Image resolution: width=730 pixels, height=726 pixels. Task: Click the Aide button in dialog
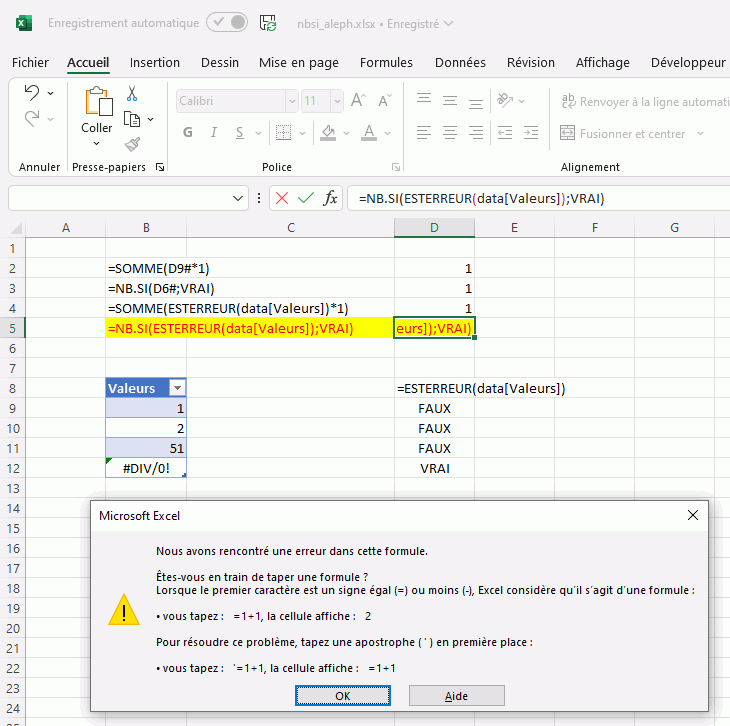click(x=456, y=695)
